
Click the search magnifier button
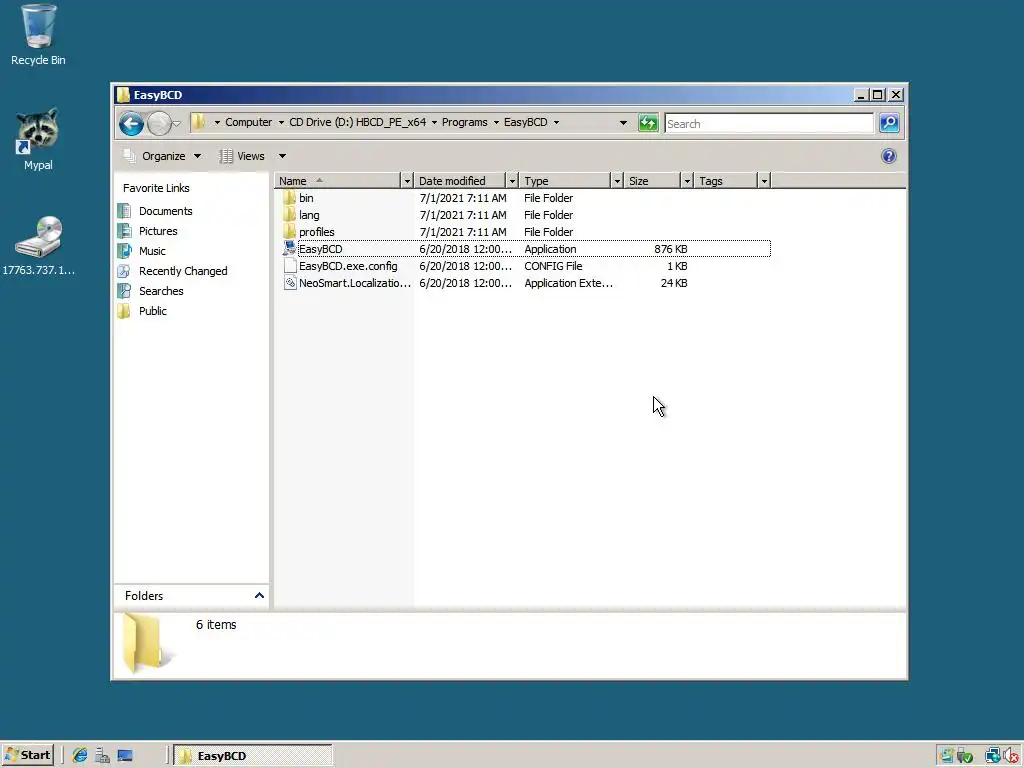click(889, 123)
